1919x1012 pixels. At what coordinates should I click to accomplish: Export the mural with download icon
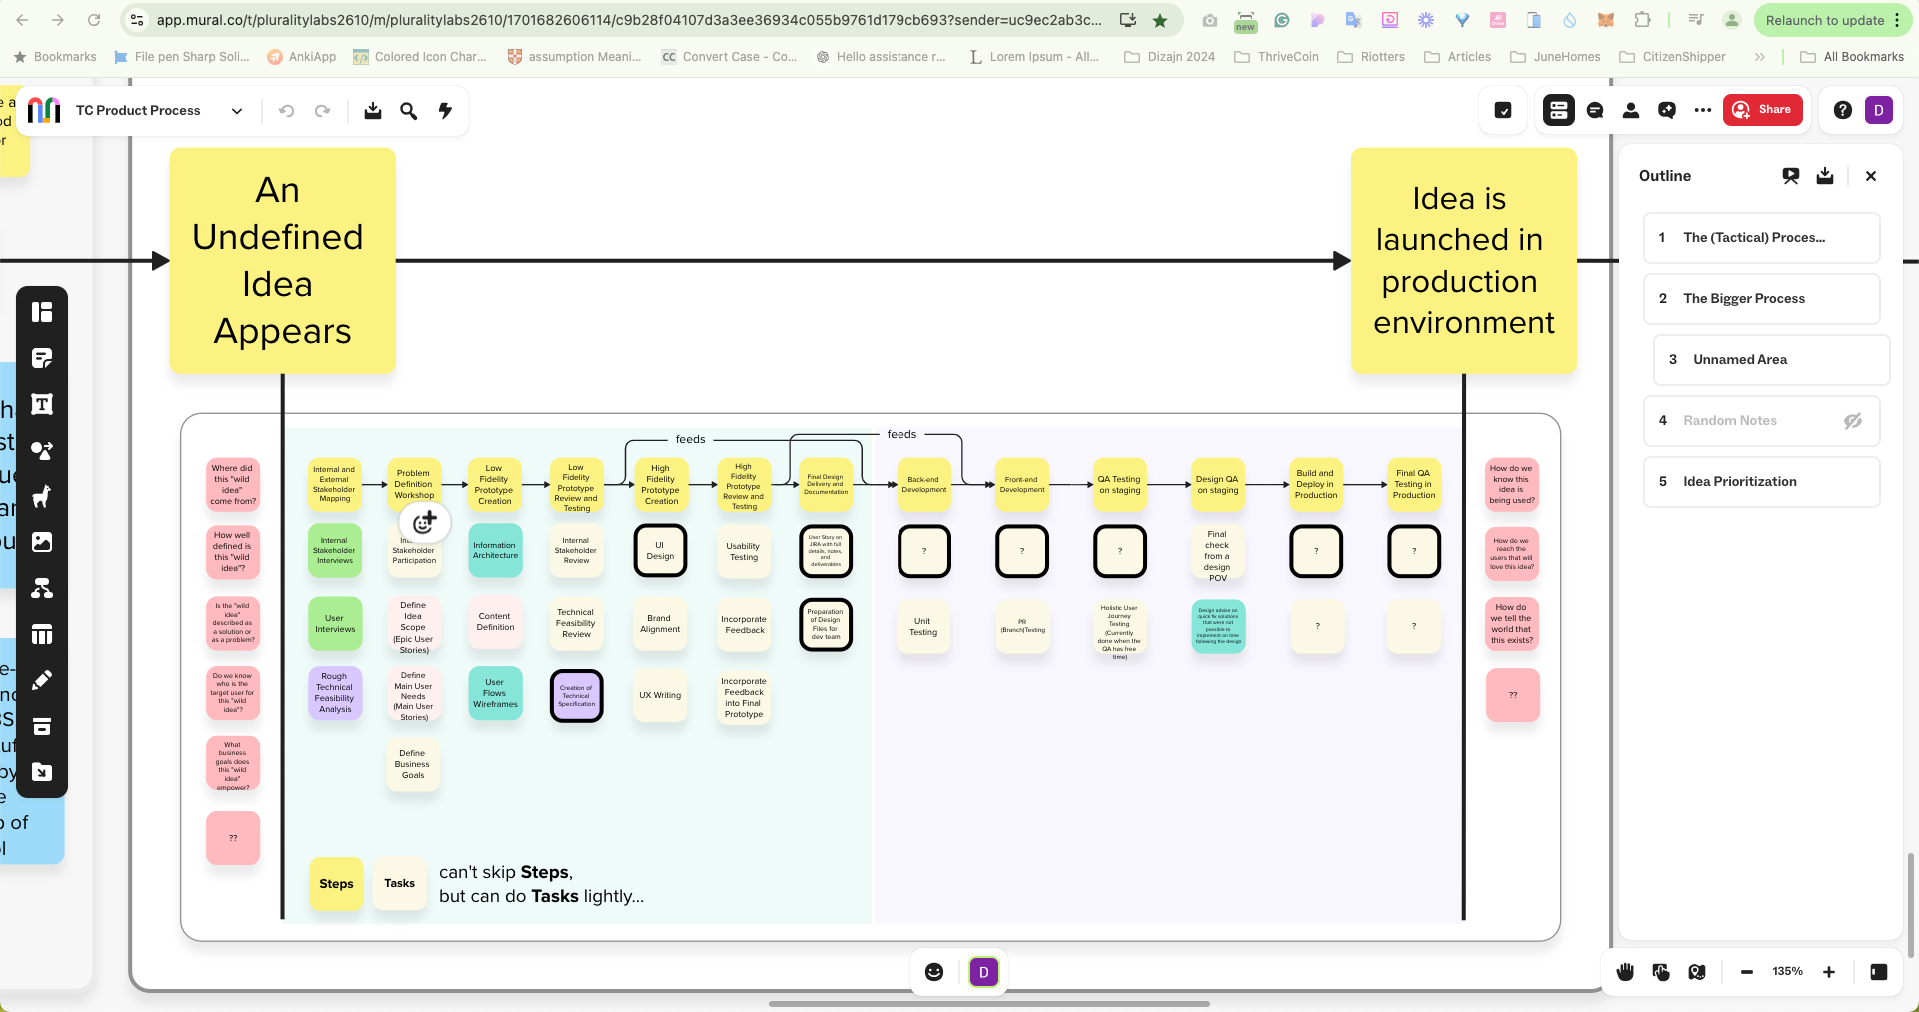(373, 111)
